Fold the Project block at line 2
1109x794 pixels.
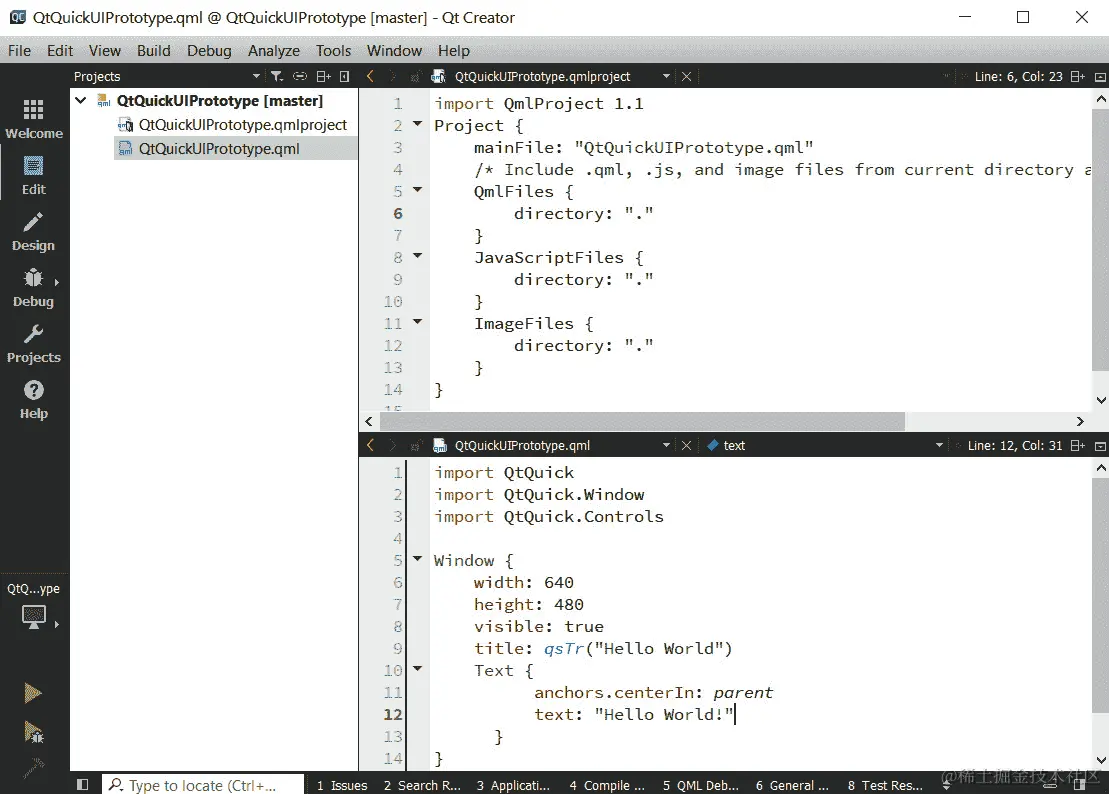pos(417,124)
